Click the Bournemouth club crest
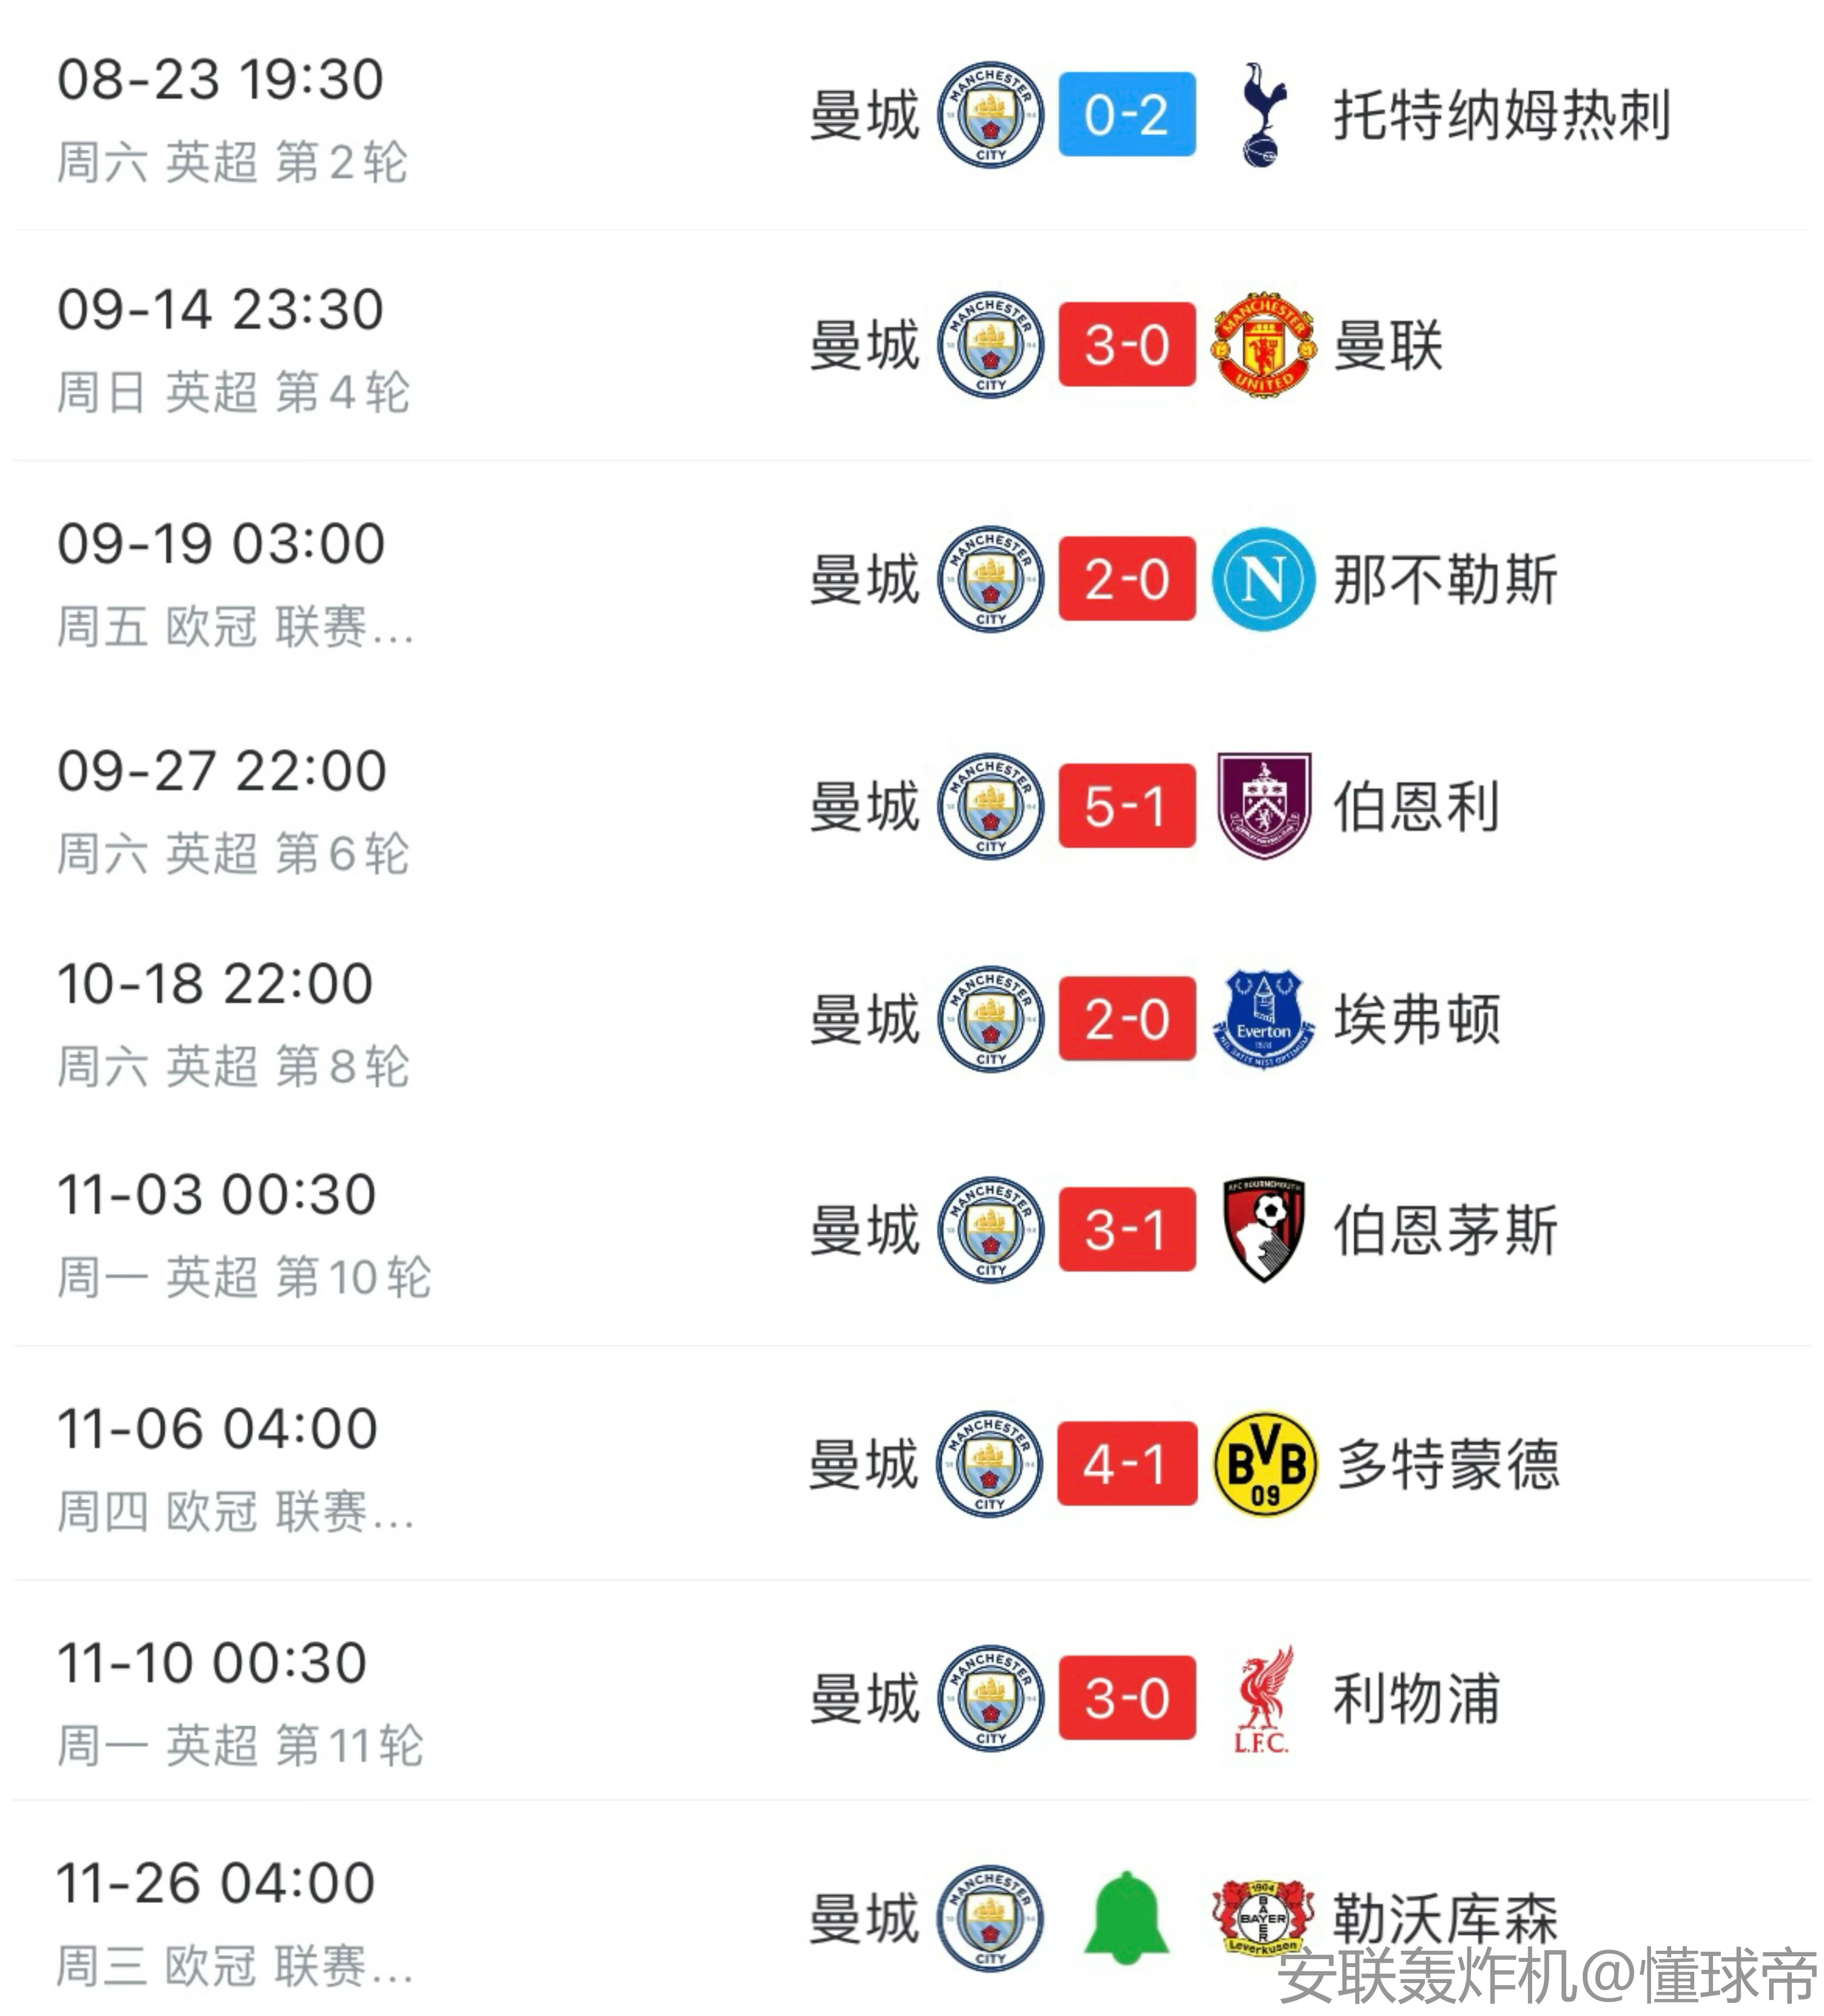The image size is (1824, 2016). click(x=1263, y=1229)
